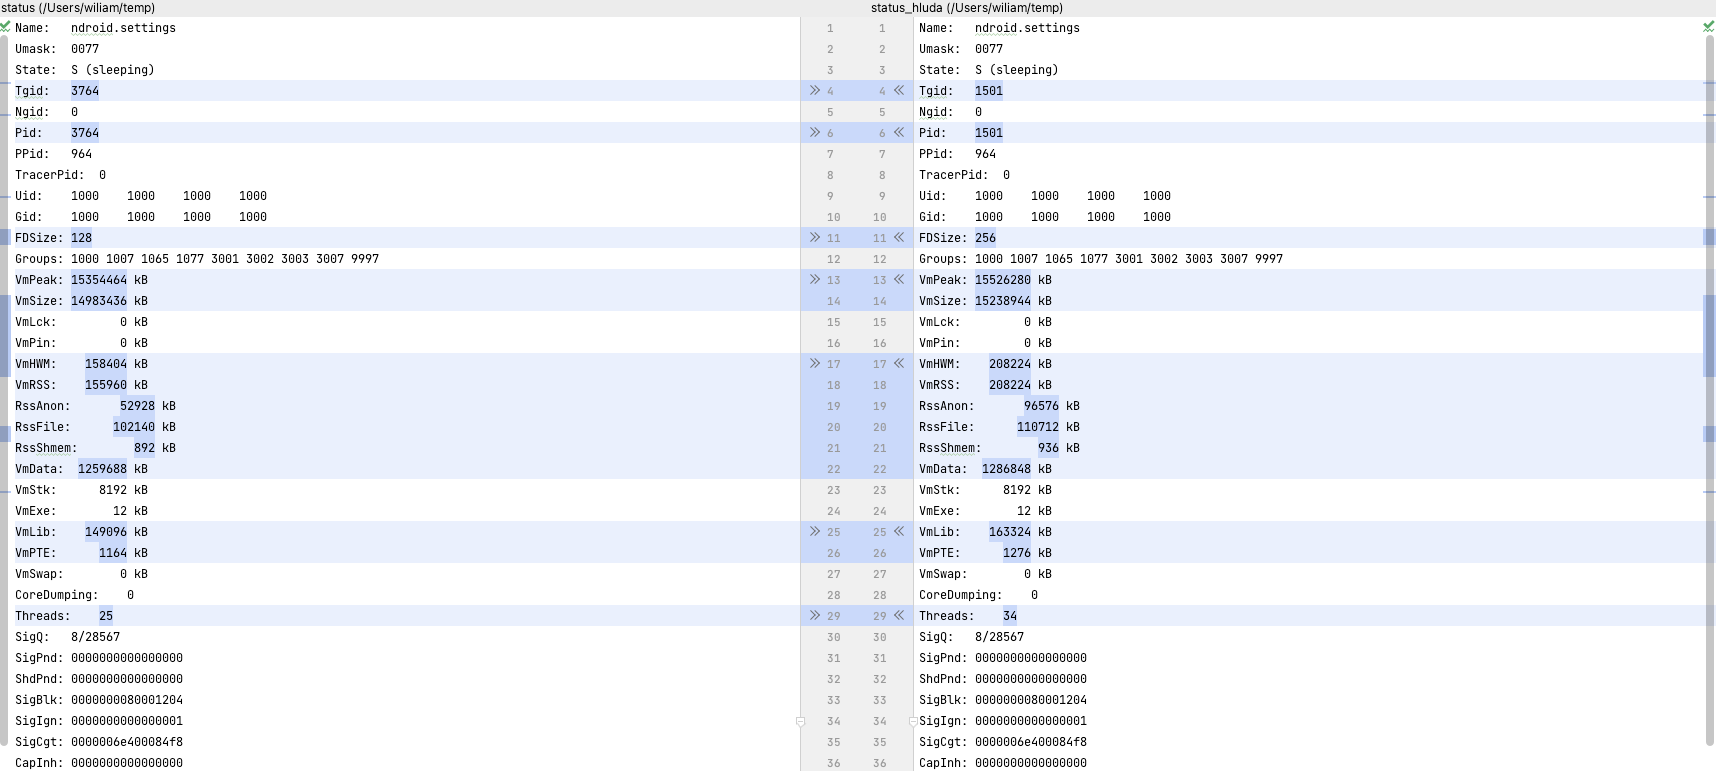Accept right-side Tgid 1501 change with left-pointing arrows

(x=899, y=90)
